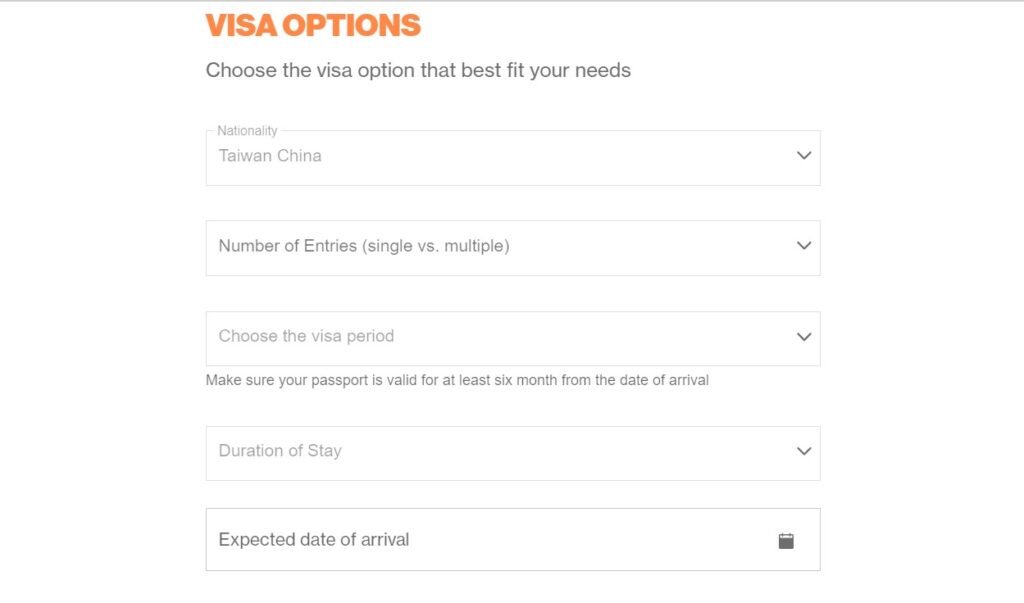Click the 'Duration of Stay' placeholder text
1024x603 pixels.
(280, 451)
